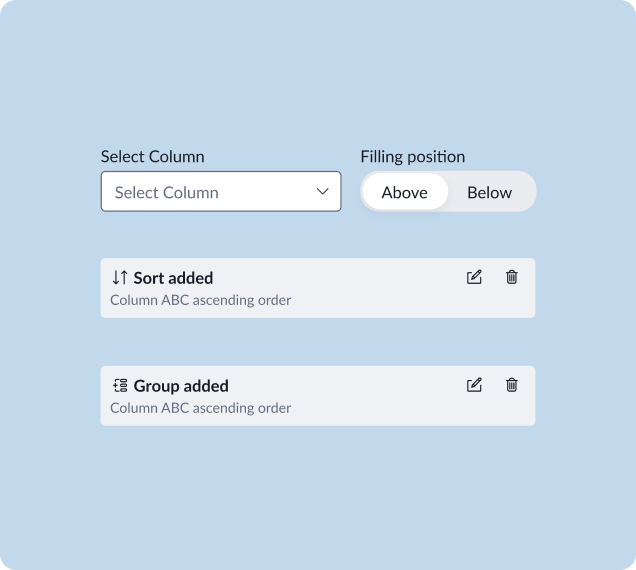The width and height of the screenshot is (636, 570).
Task: Click sort rule's ascending order description
Action: [x=200, y=300]
